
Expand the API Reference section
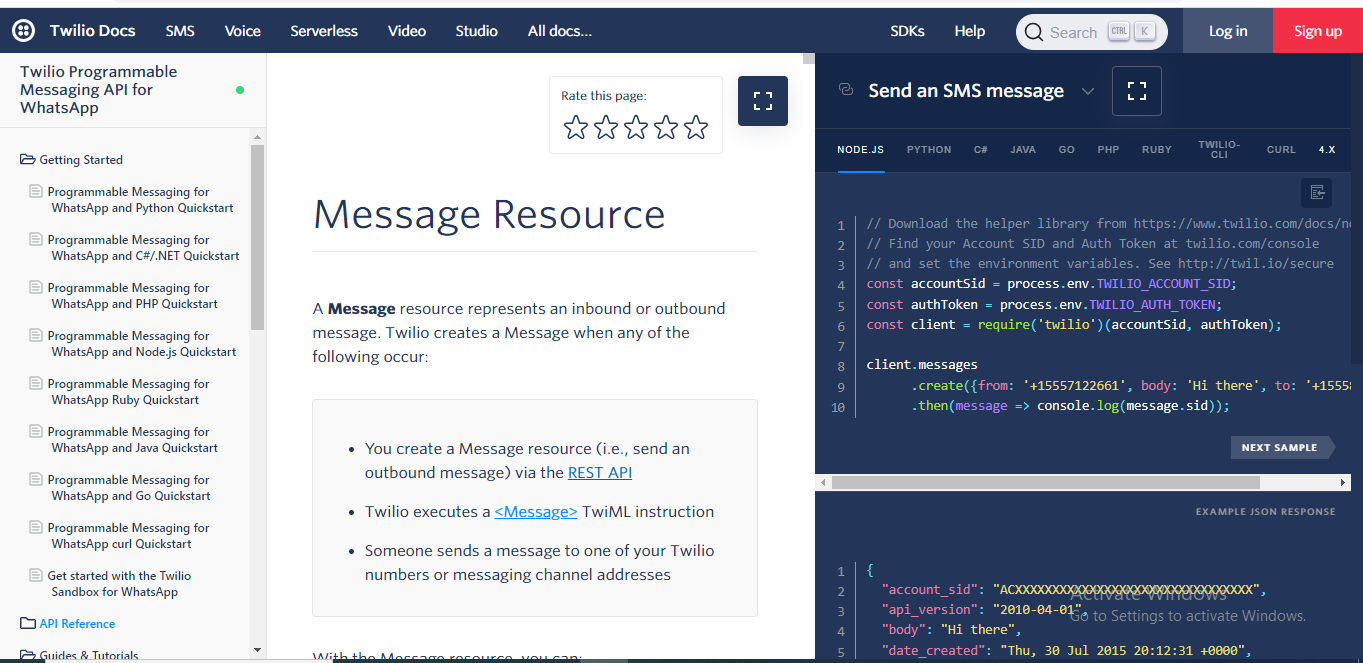[77, 624]
